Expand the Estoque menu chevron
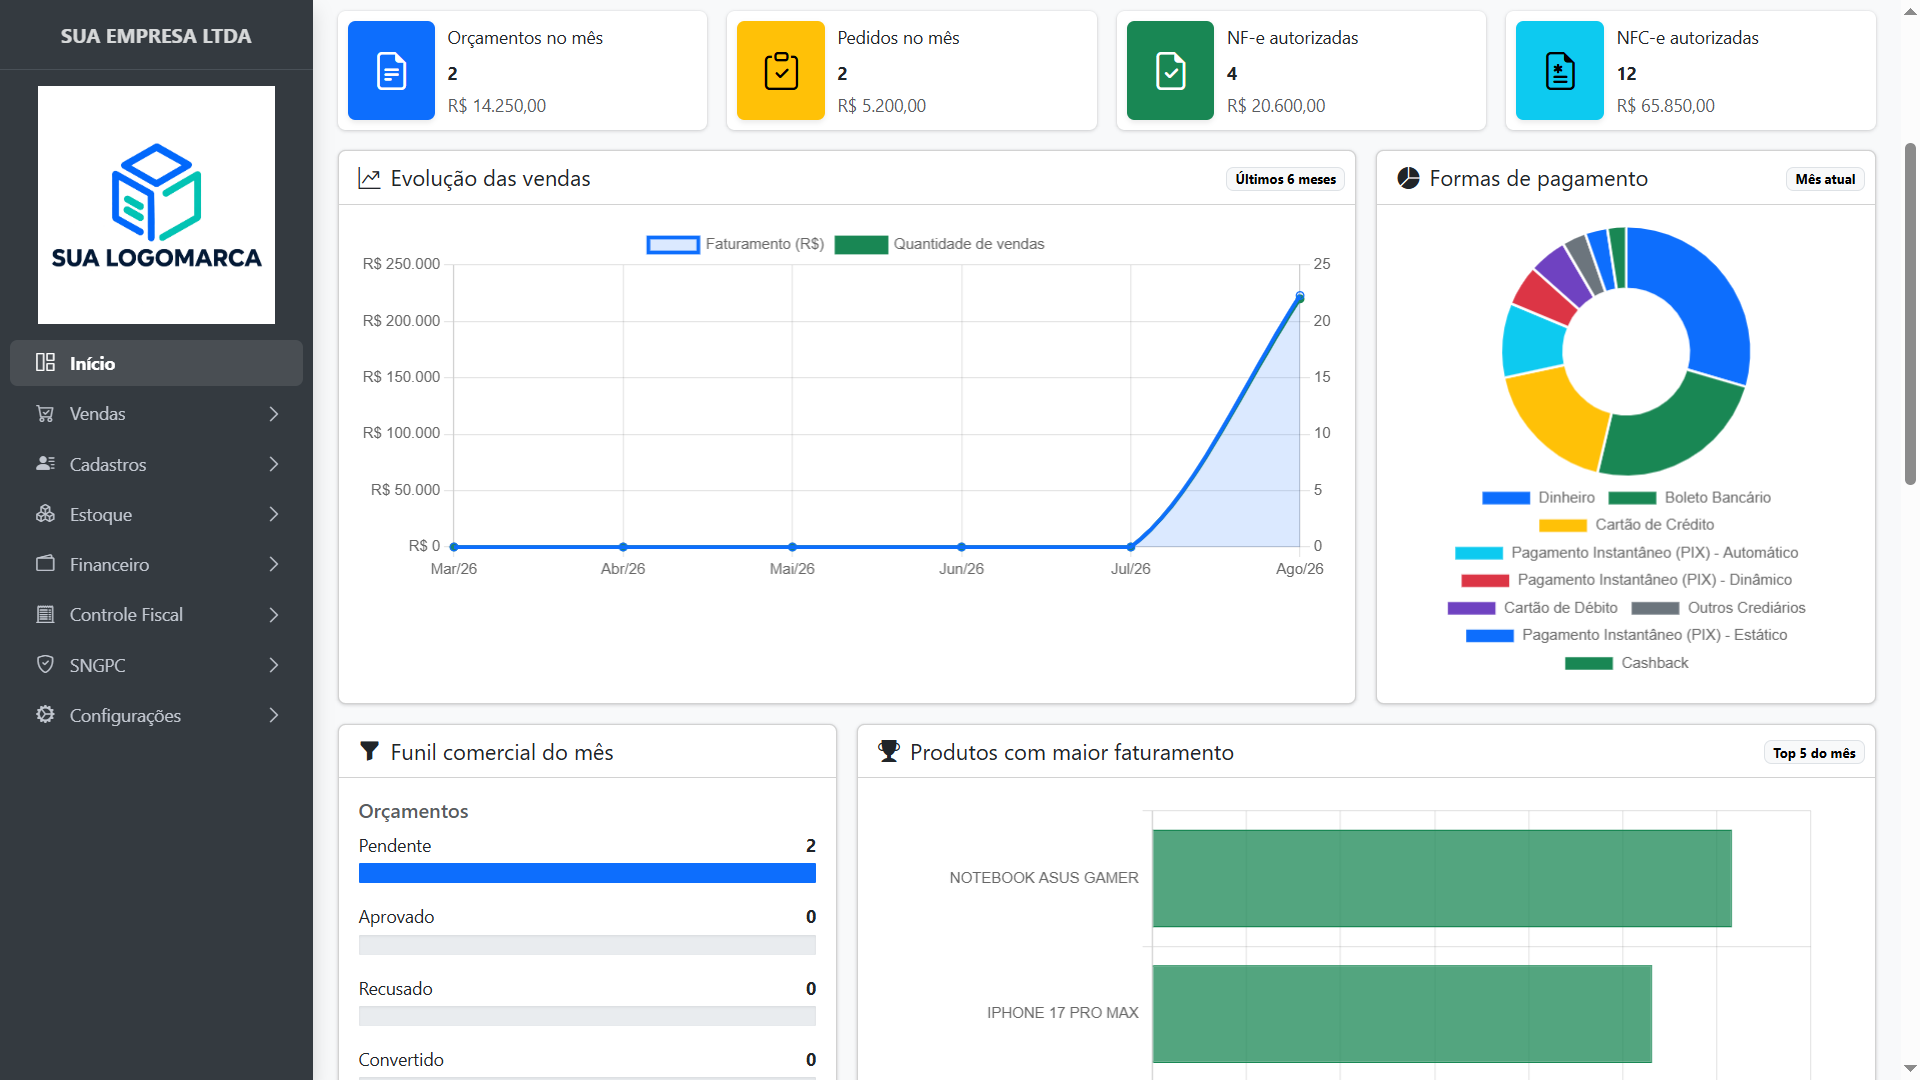This screenshot has height=1080, width=1920. coord(274,514)
